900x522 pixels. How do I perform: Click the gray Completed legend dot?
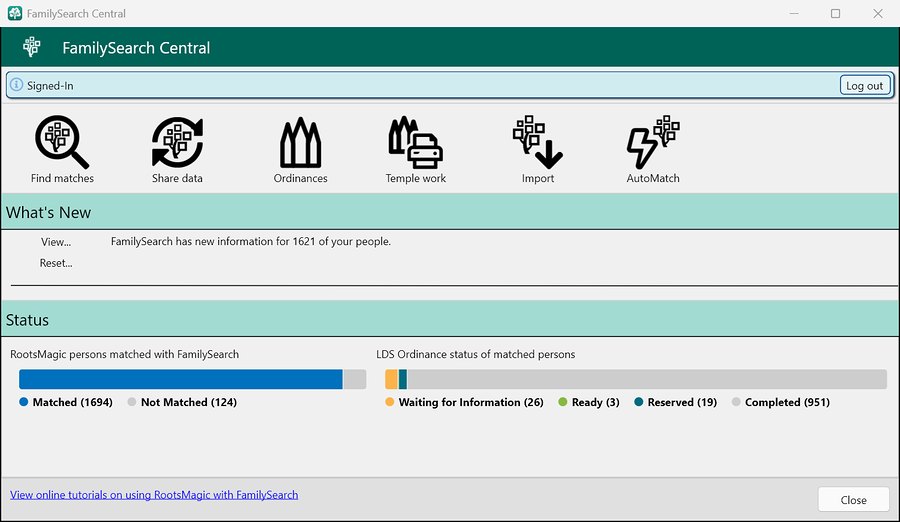click(x=736, y=402)
